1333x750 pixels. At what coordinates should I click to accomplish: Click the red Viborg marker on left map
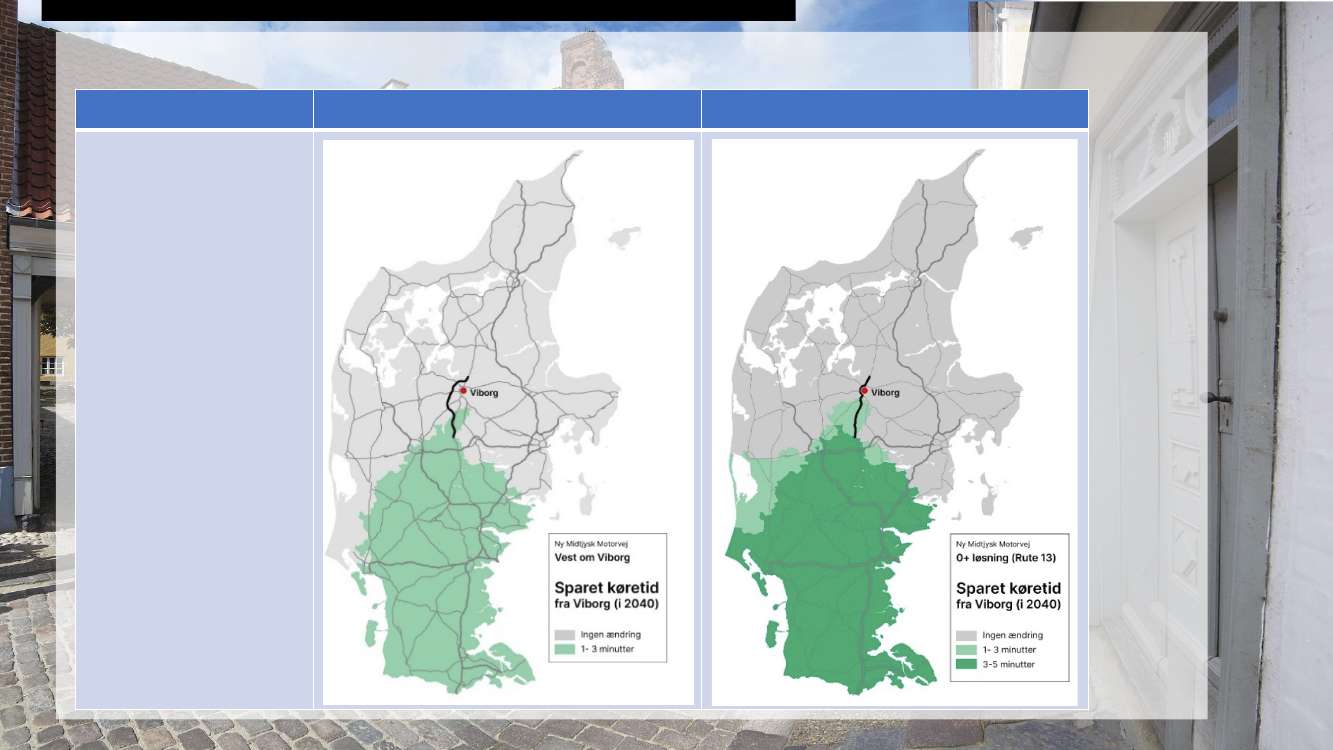(463, 391)
